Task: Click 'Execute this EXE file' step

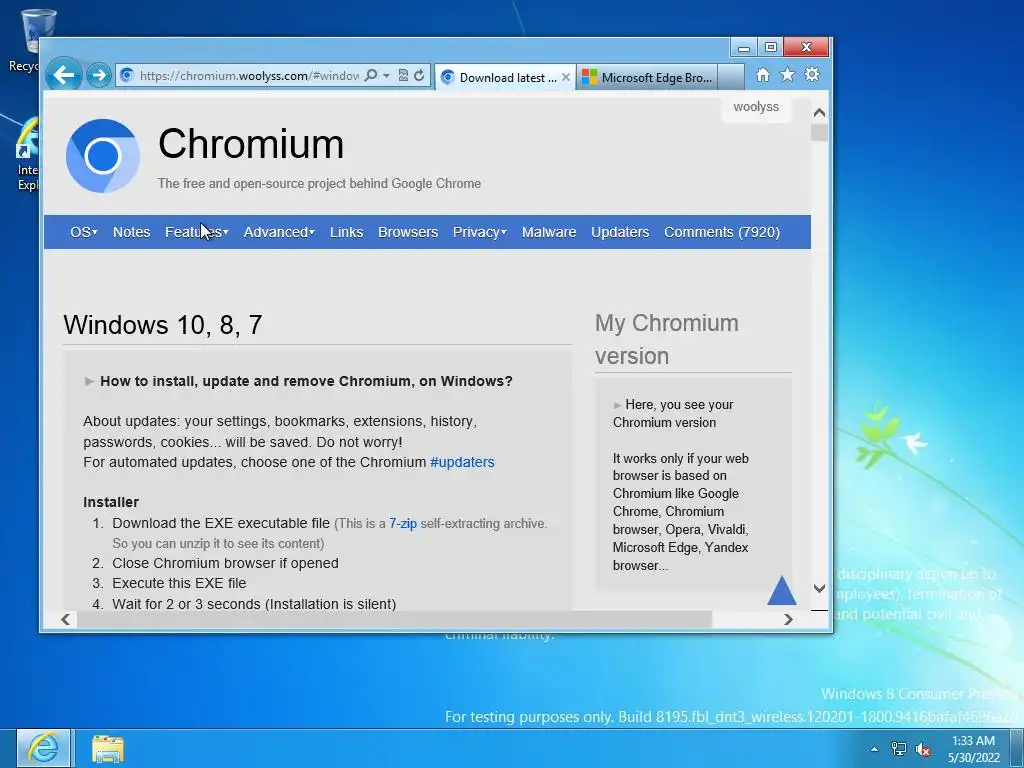Action: click(x=179, y=583)
